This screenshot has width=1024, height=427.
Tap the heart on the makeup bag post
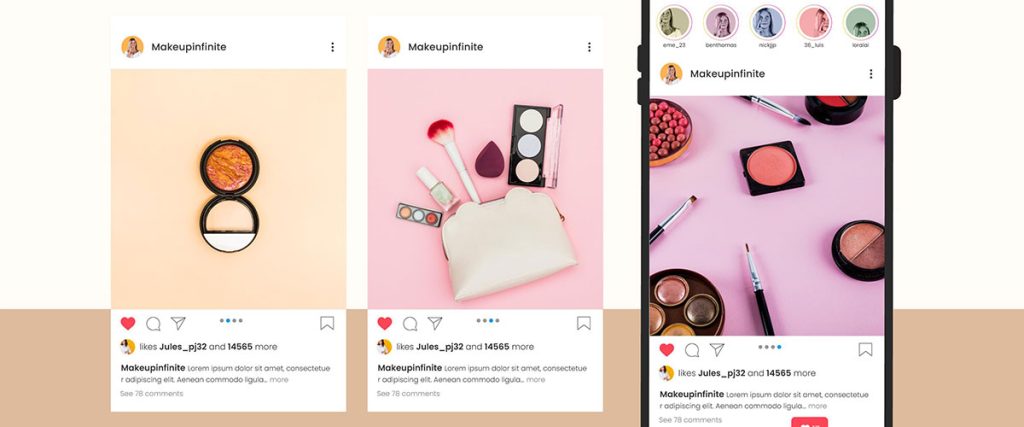385,323
